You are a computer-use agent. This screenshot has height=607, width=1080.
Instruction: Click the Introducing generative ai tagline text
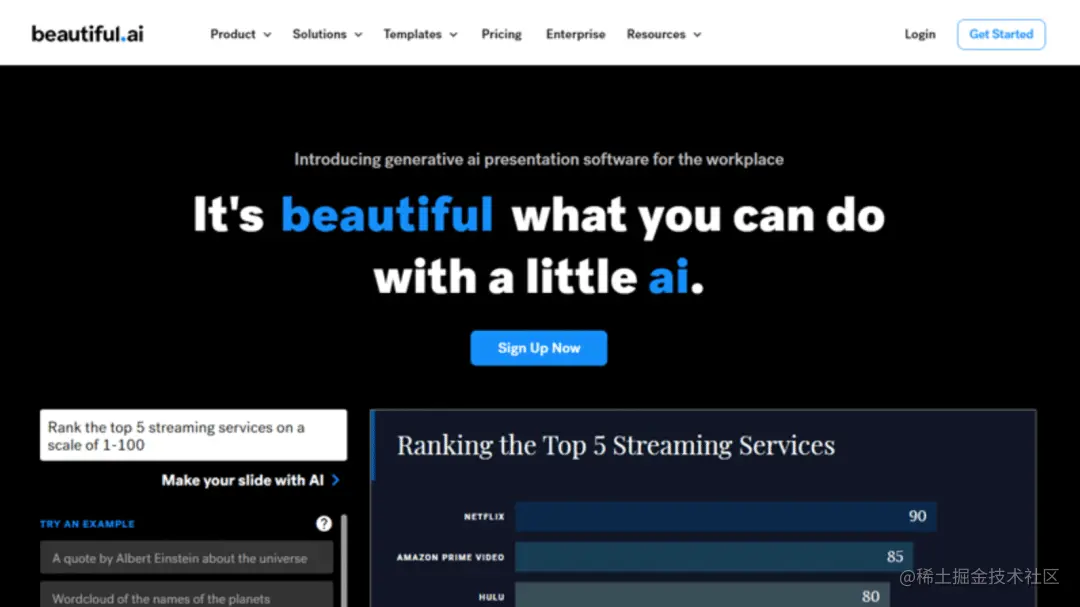(539, 159)
